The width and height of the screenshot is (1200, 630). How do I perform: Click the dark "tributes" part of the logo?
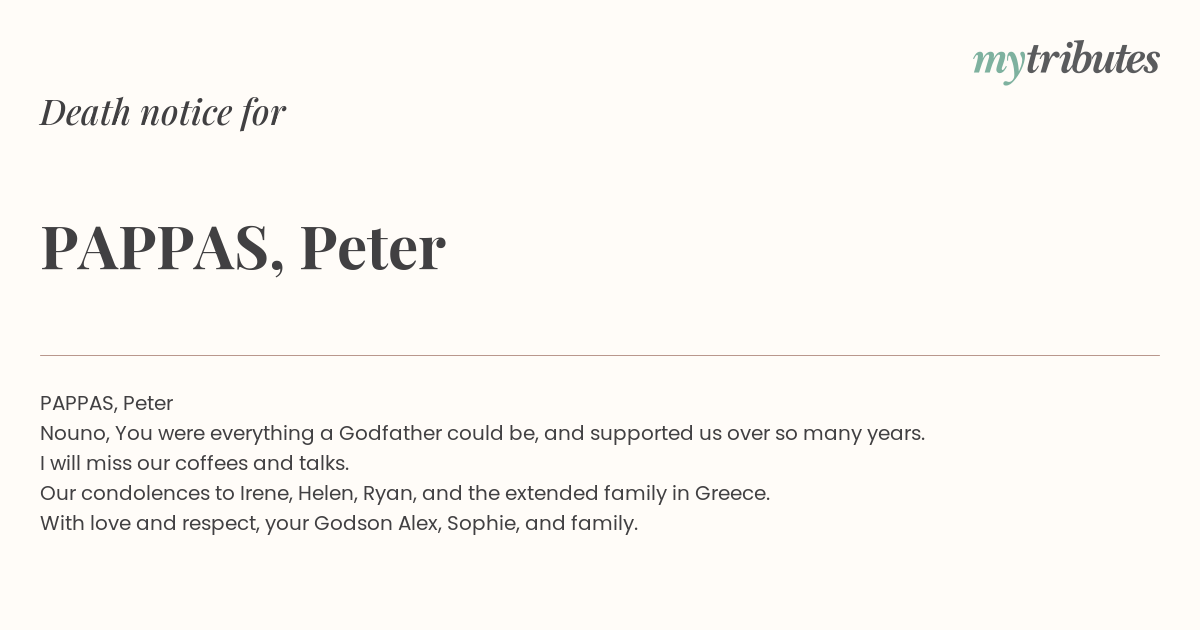coord(1093,59)
